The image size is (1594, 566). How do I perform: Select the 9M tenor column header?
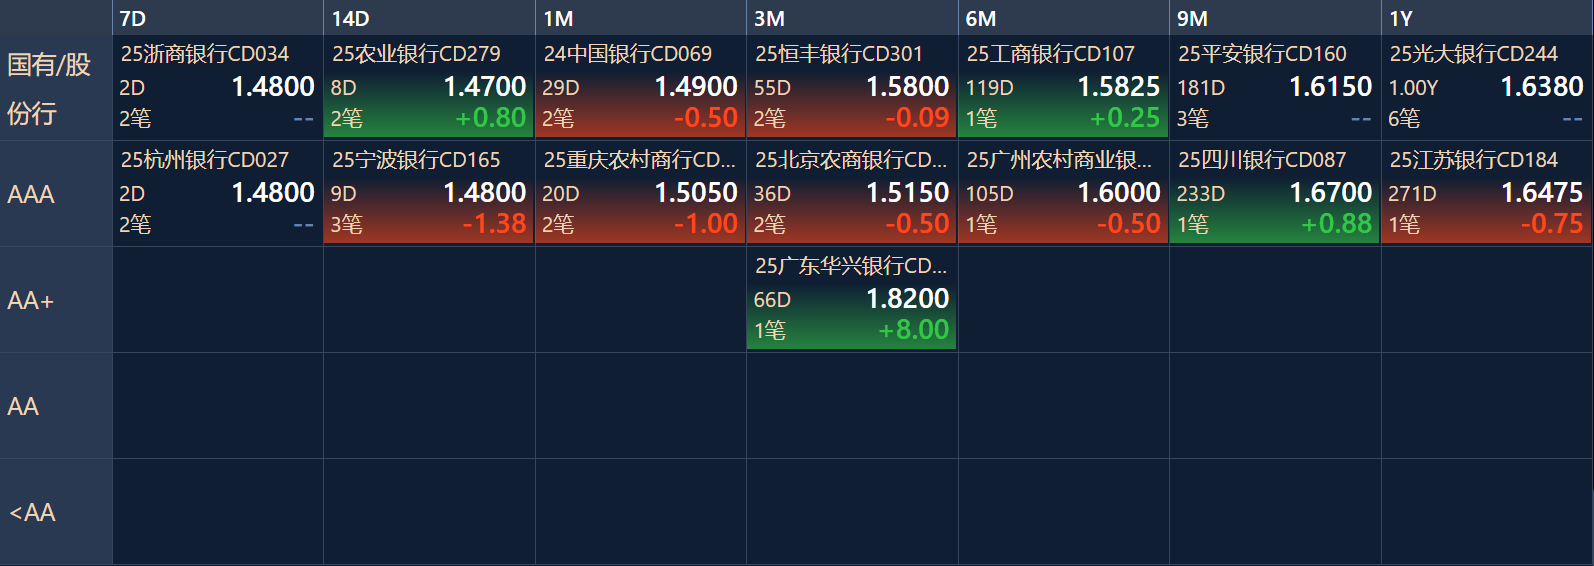(1275, 18)
